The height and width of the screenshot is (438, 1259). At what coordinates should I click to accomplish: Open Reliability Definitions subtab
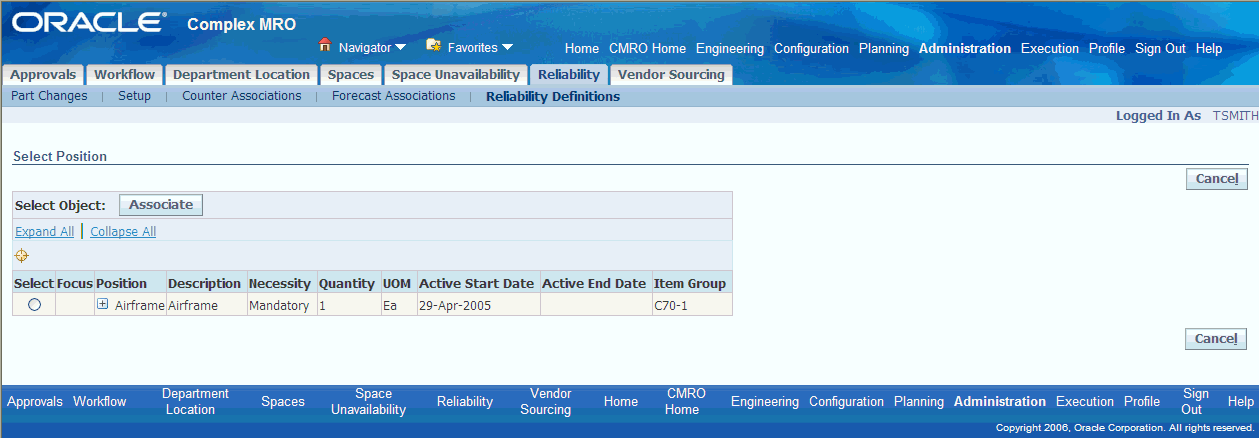[553, 97]
